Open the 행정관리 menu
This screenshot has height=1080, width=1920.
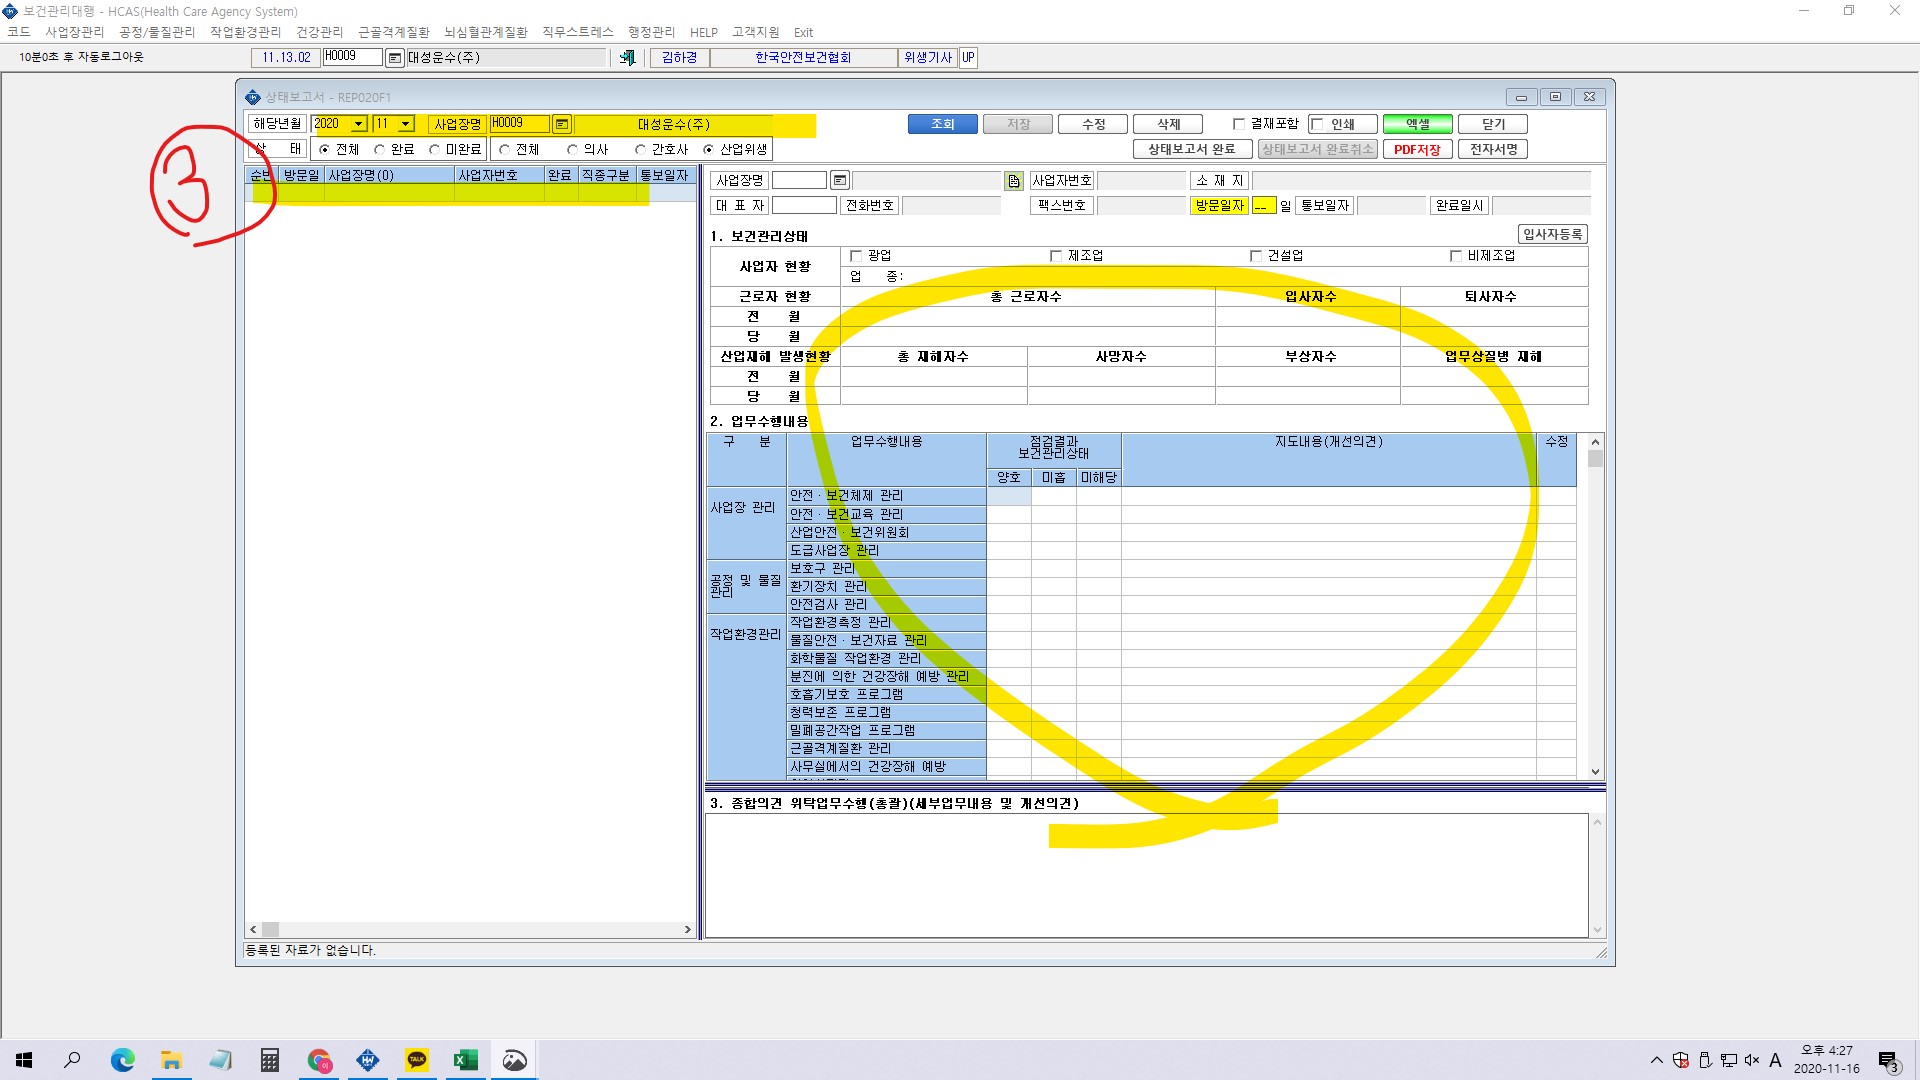click(x=651, y=32)
